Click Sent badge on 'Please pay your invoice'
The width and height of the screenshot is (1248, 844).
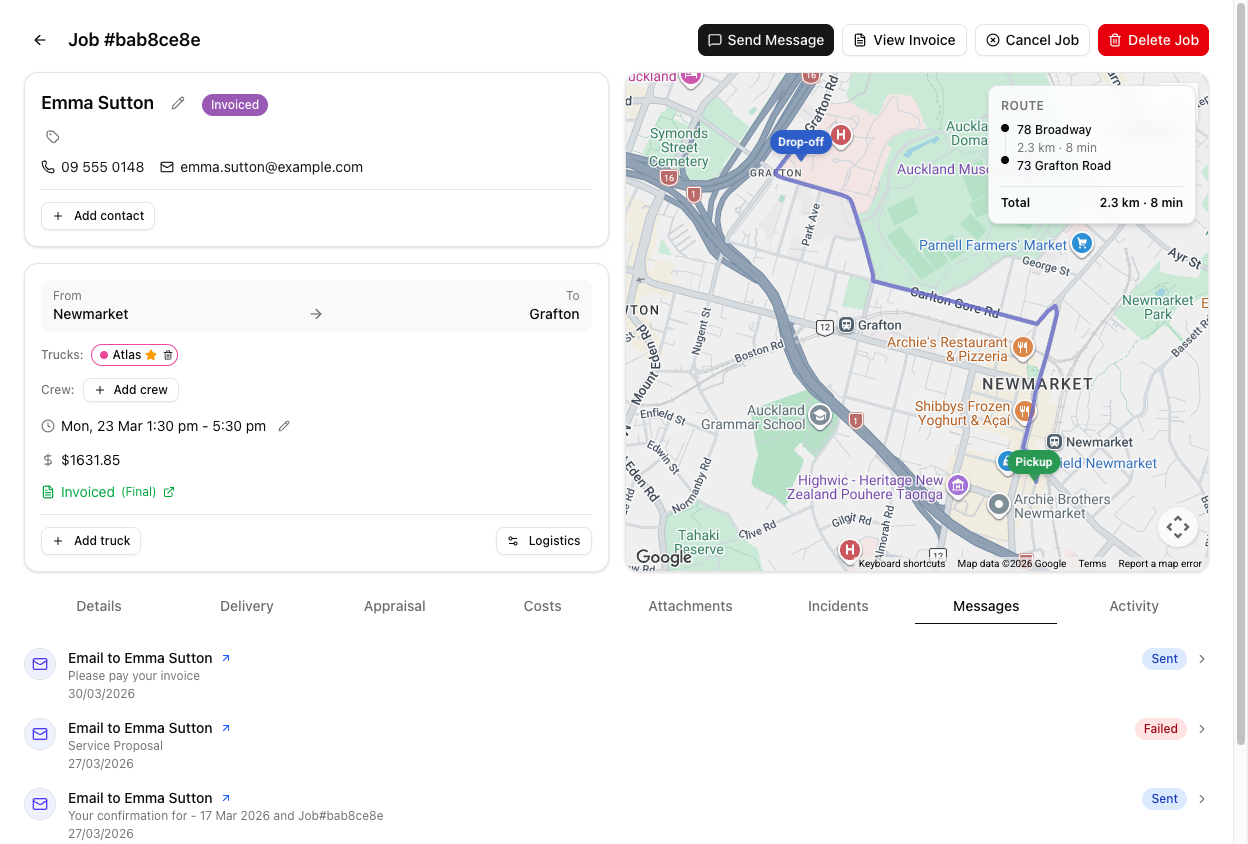(x=1164, y=659)
